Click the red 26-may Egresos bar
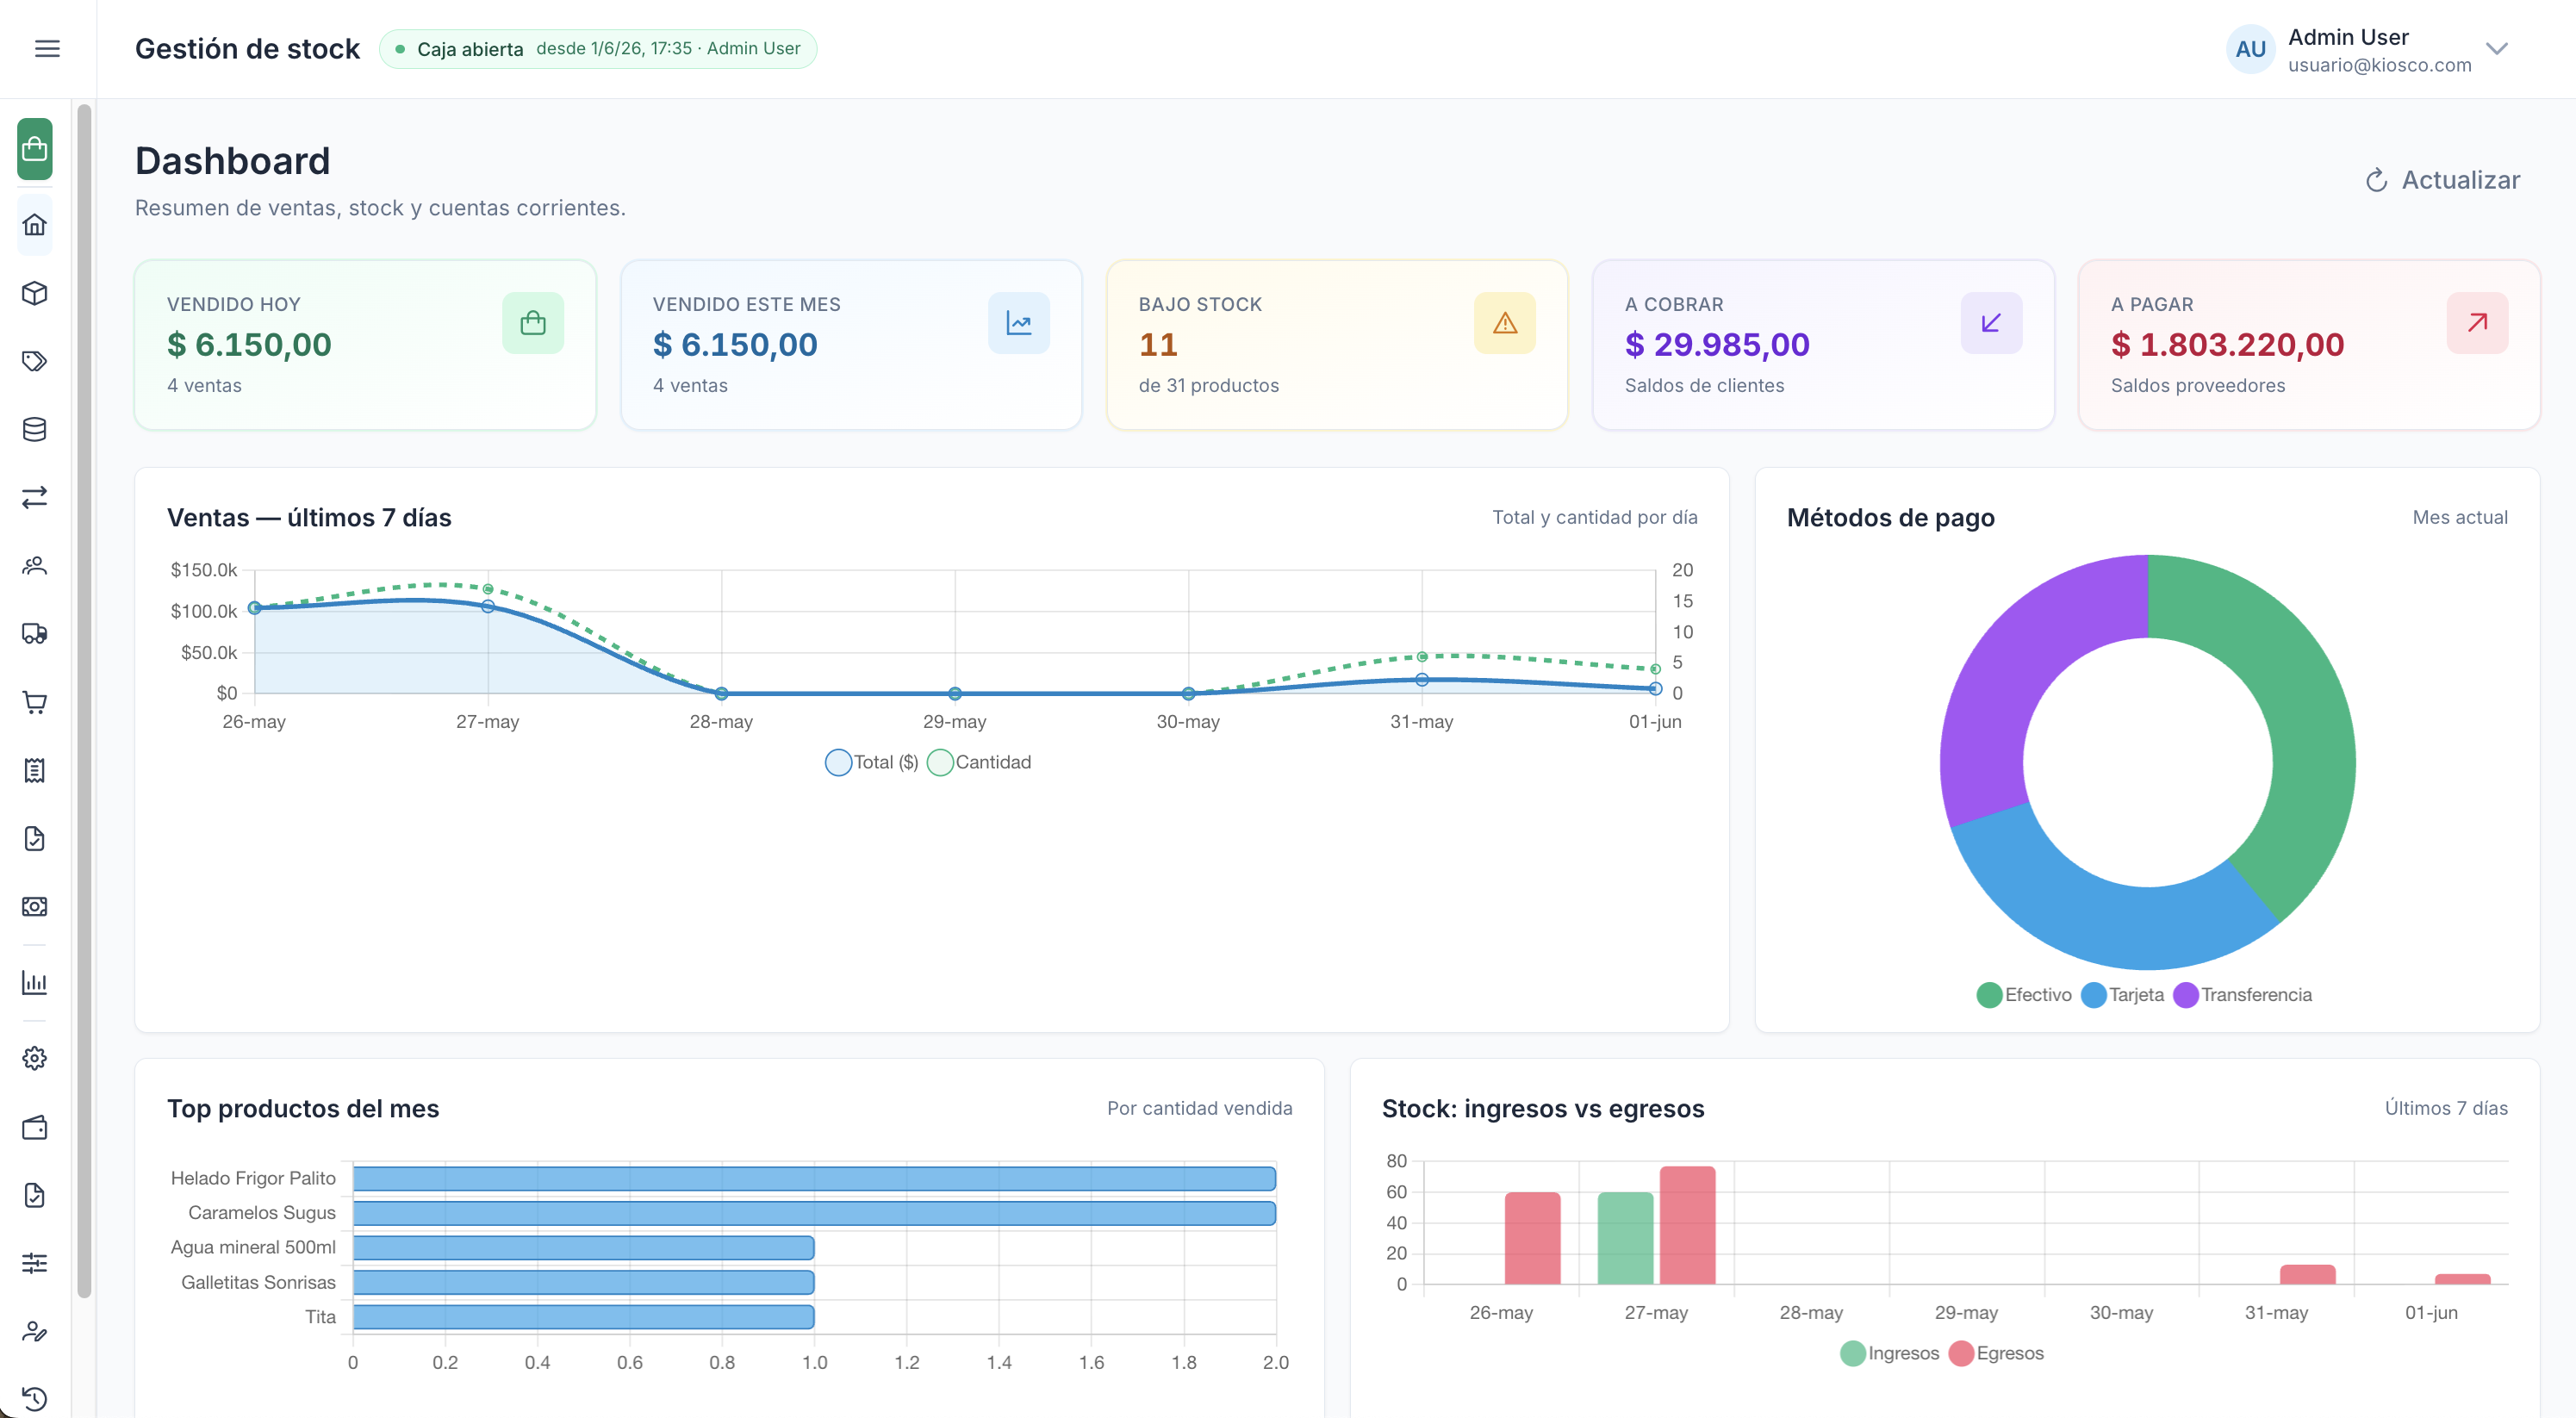Image resolution: width=2576 pixels, height=1418 pixels. 1532,1238
